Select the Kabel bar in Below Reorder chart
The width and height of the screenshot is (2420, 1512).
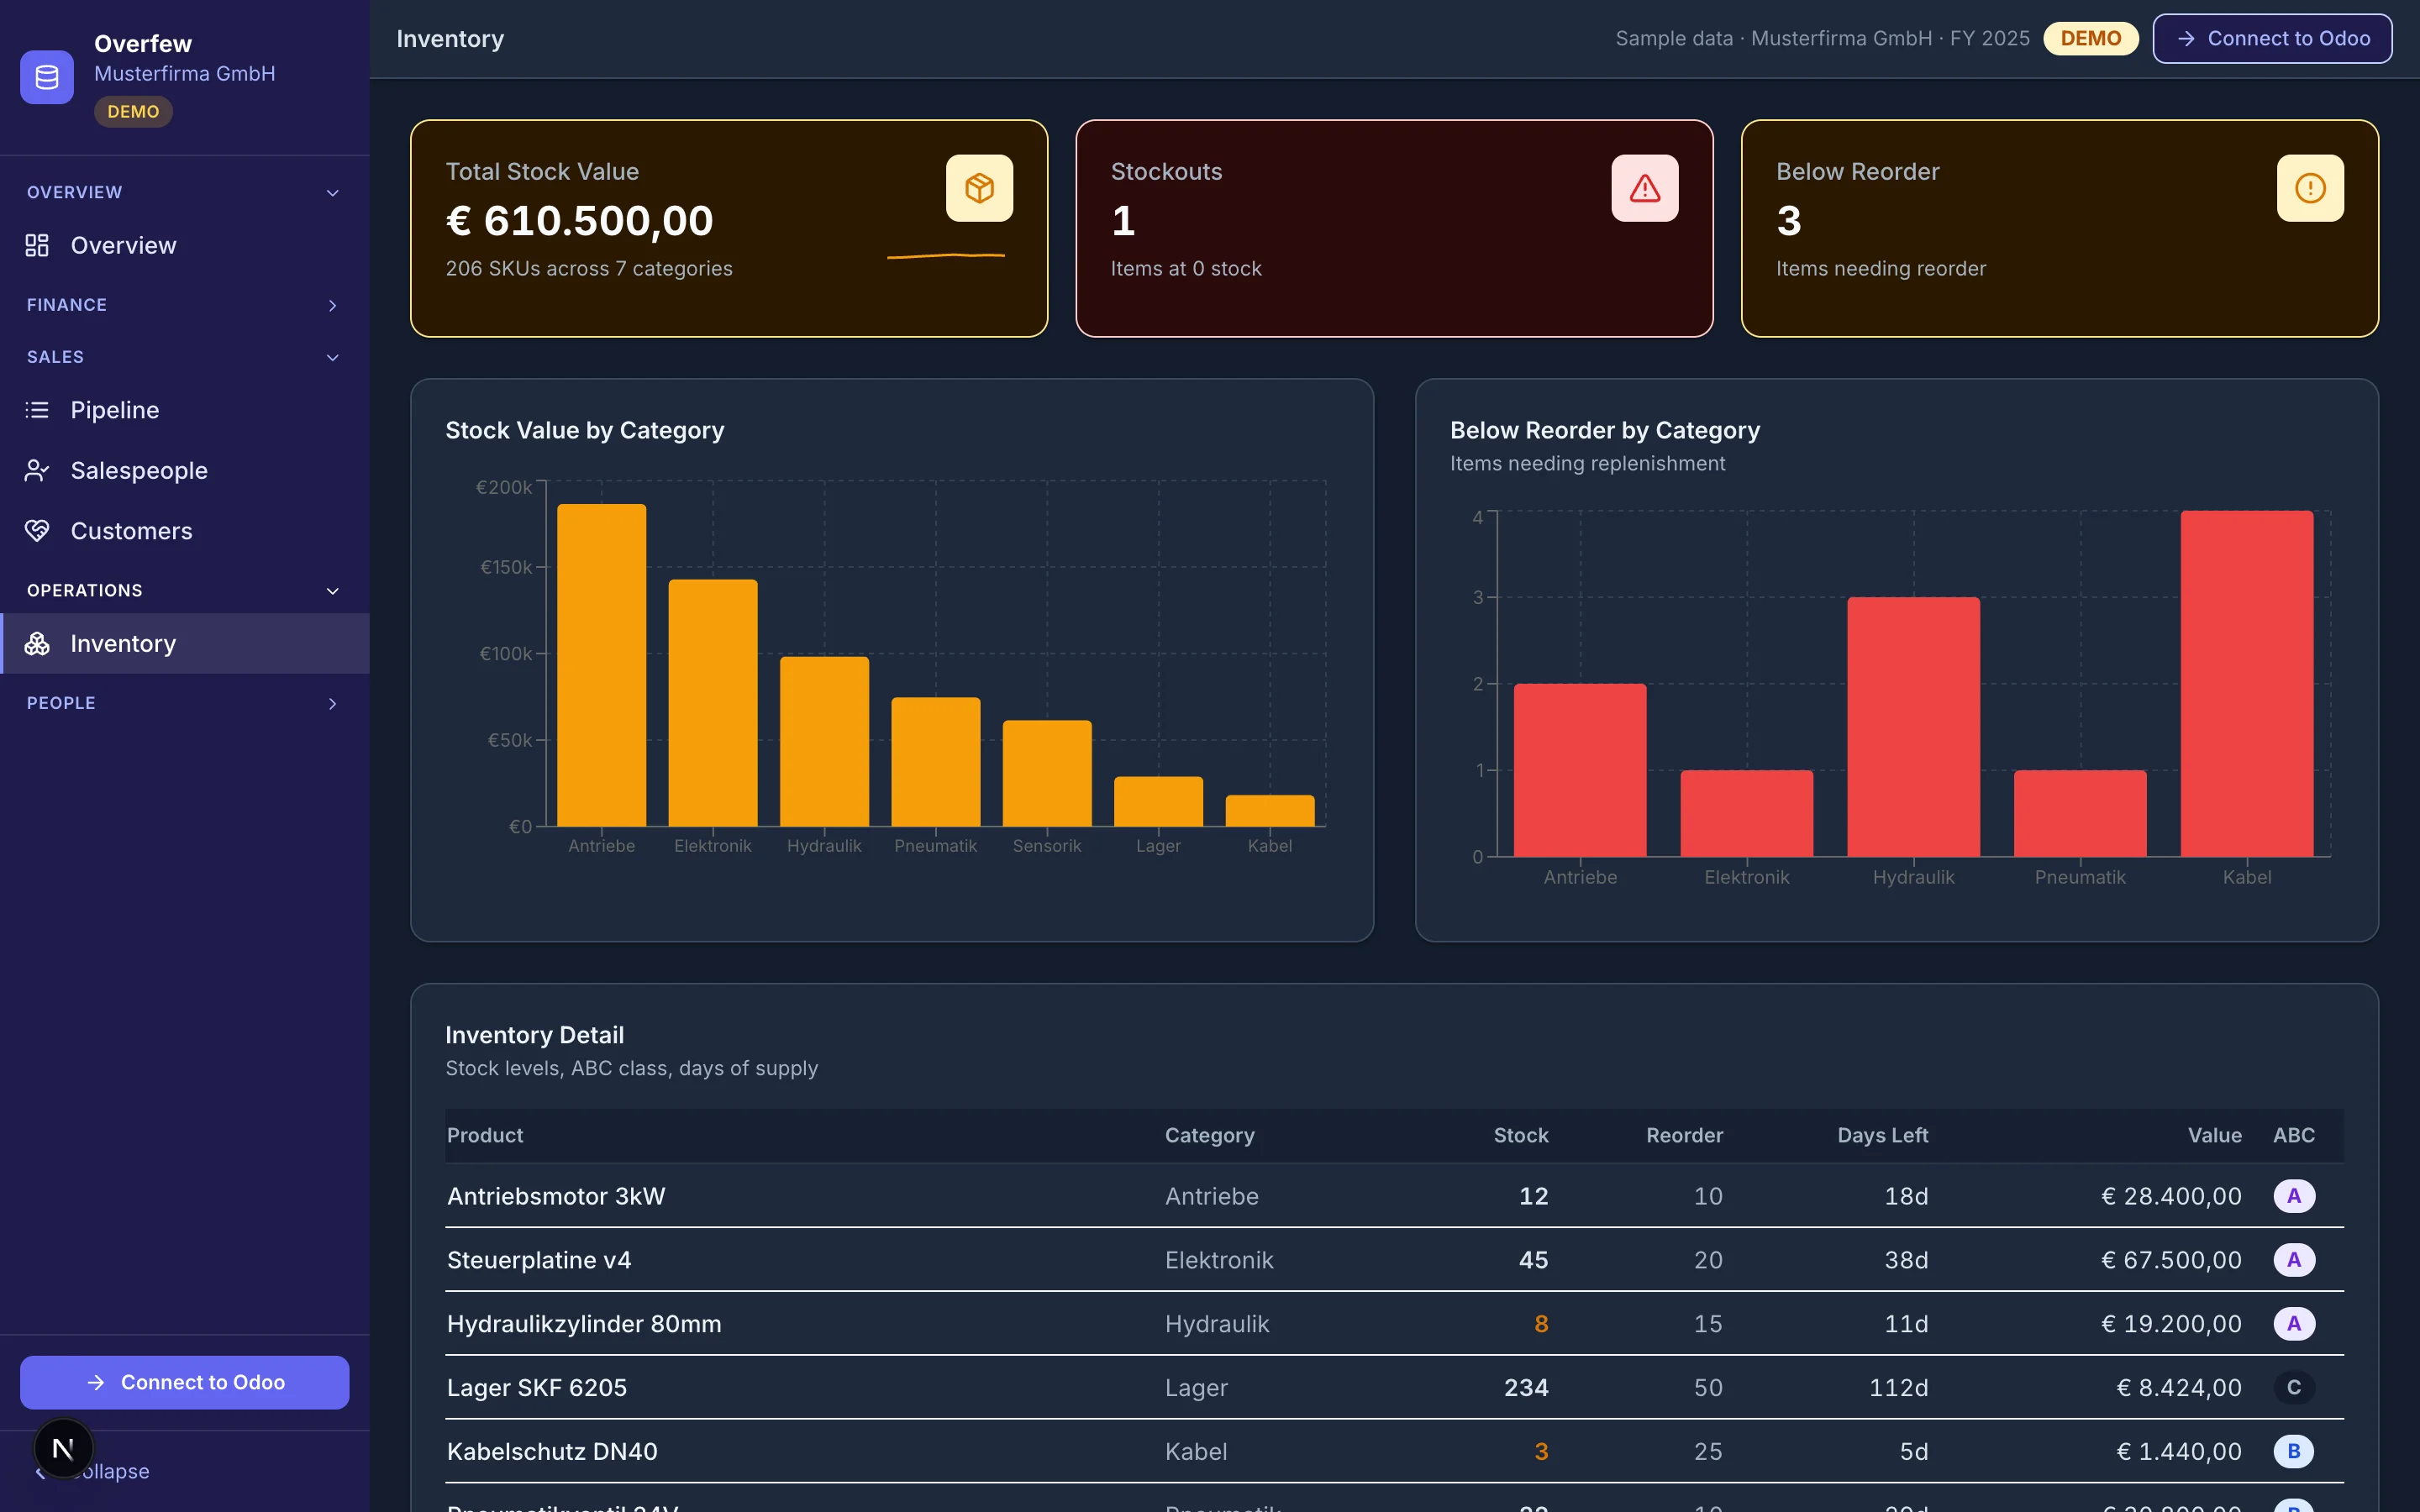coord(2247,684)
